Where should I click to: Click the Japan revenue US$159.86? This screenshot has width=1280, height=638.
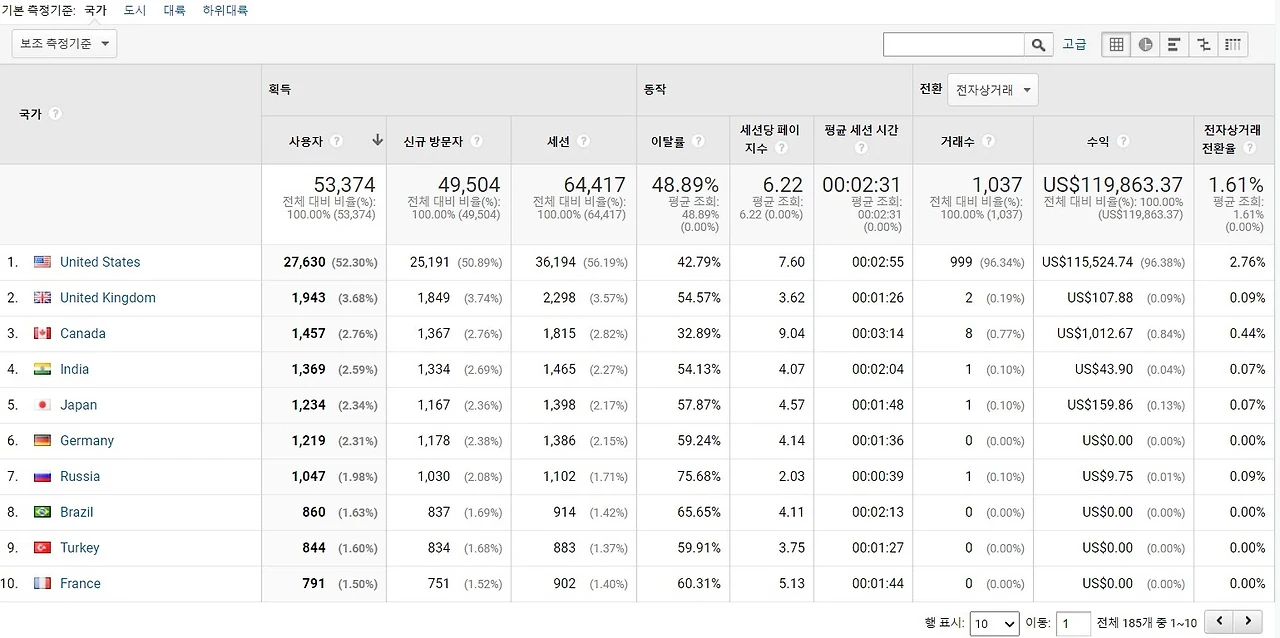coord(1100,405)
